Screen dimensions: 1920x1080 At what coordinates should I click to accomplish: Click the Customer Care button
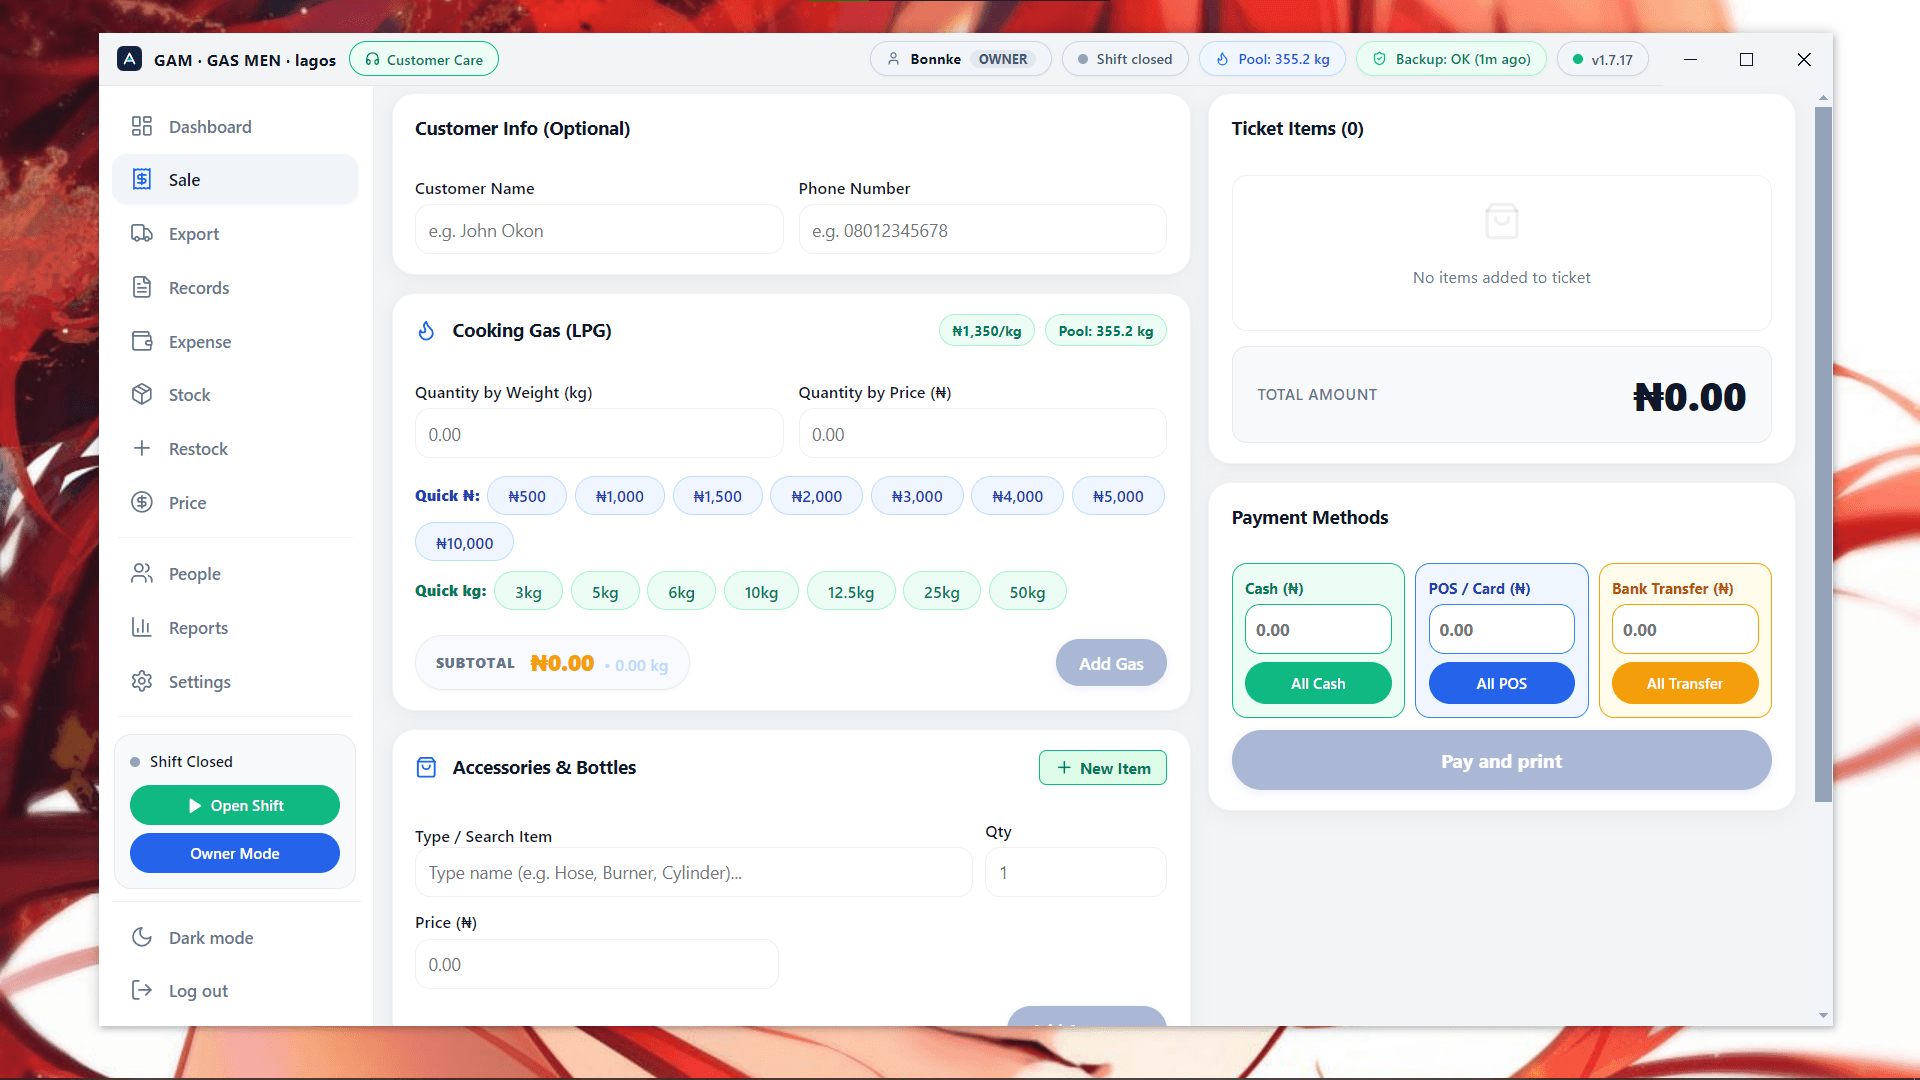click(x=424, y=59)
